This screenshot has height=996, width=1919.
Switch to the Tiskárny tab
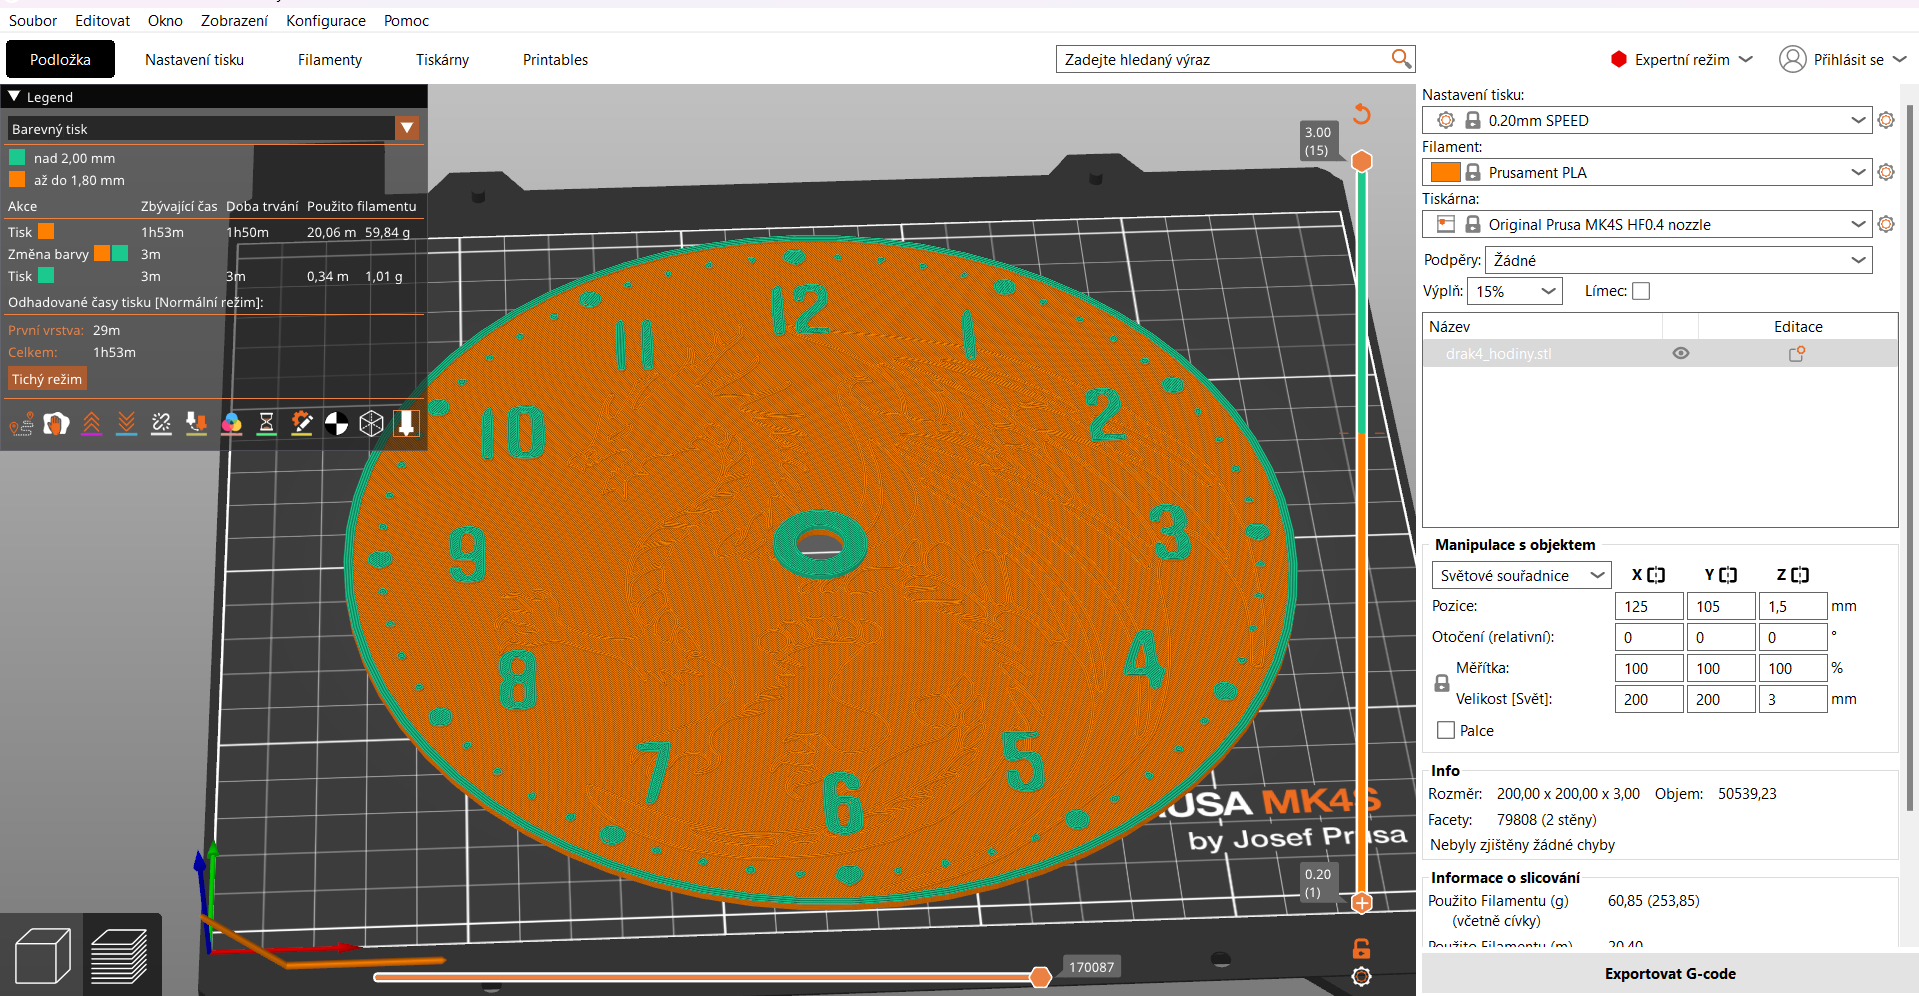tap(442, 59)
